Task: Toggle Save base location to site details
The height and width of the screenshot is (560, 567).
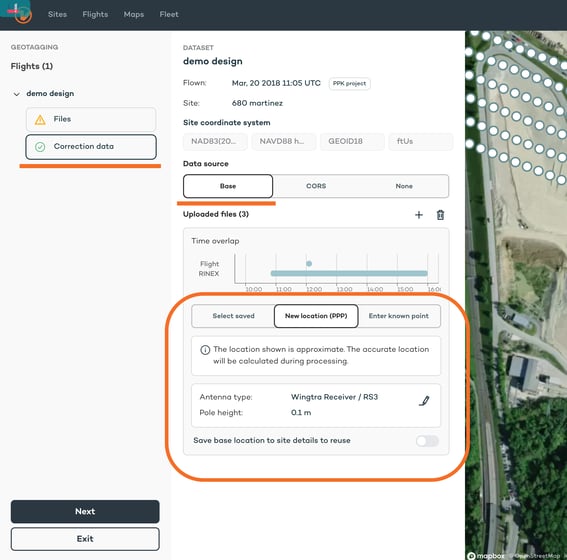Action: pos(427,441)
